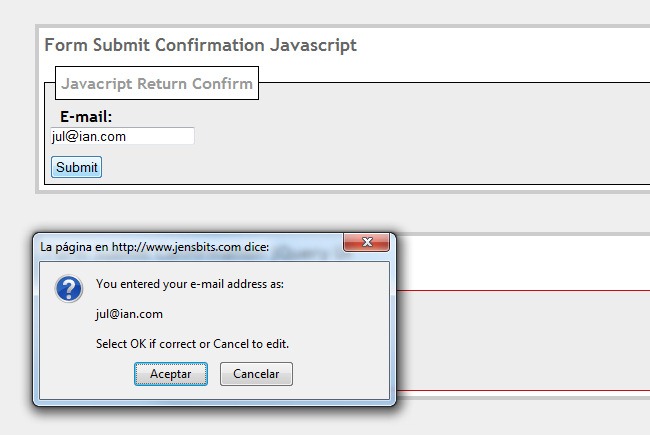Click the dialog's blank area beside Cancelar
The height and width of the screenshot is (435, 650).
point(340,374)
